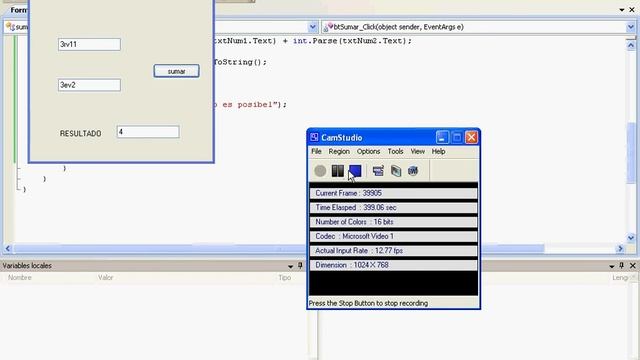Click the Codec : Microsoft Video 1 row

393,236
